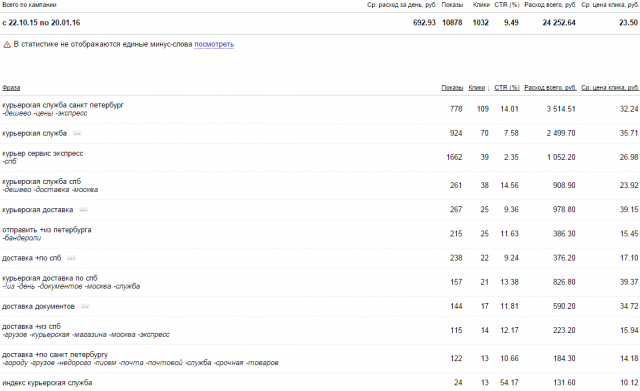Select phrase 'курьер сервис экспресс'
640x391 pixels.
(x=42, y=153)
